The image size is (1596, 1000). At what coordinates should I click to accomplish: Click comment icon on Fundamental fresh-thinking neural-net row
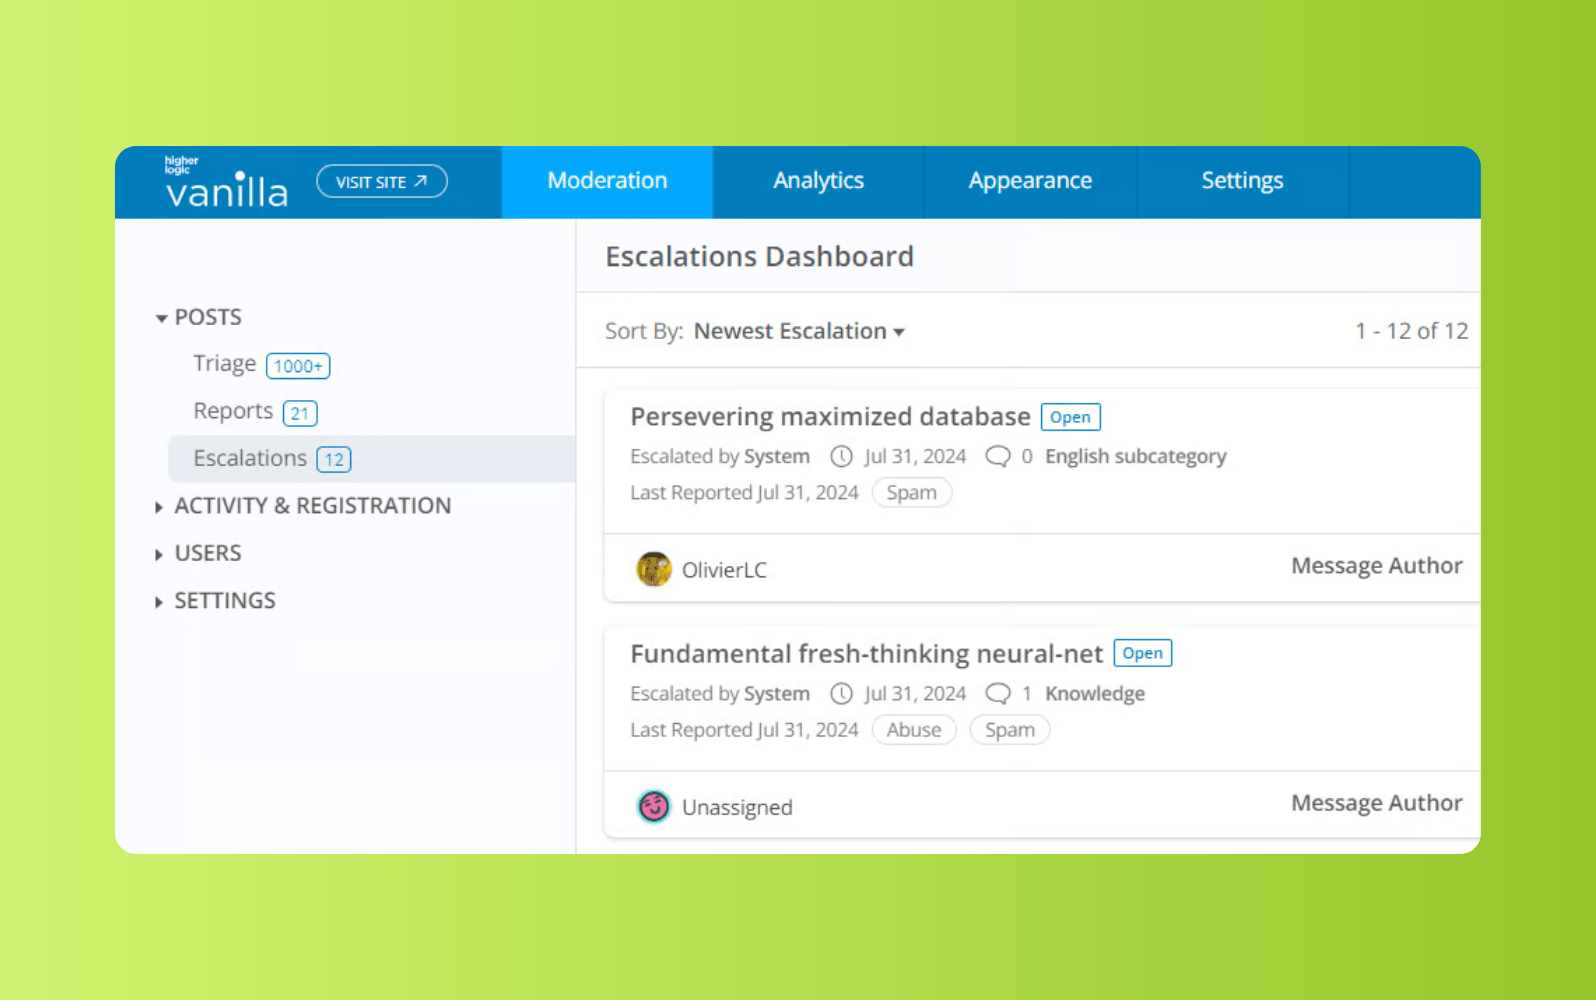point(997,694)
